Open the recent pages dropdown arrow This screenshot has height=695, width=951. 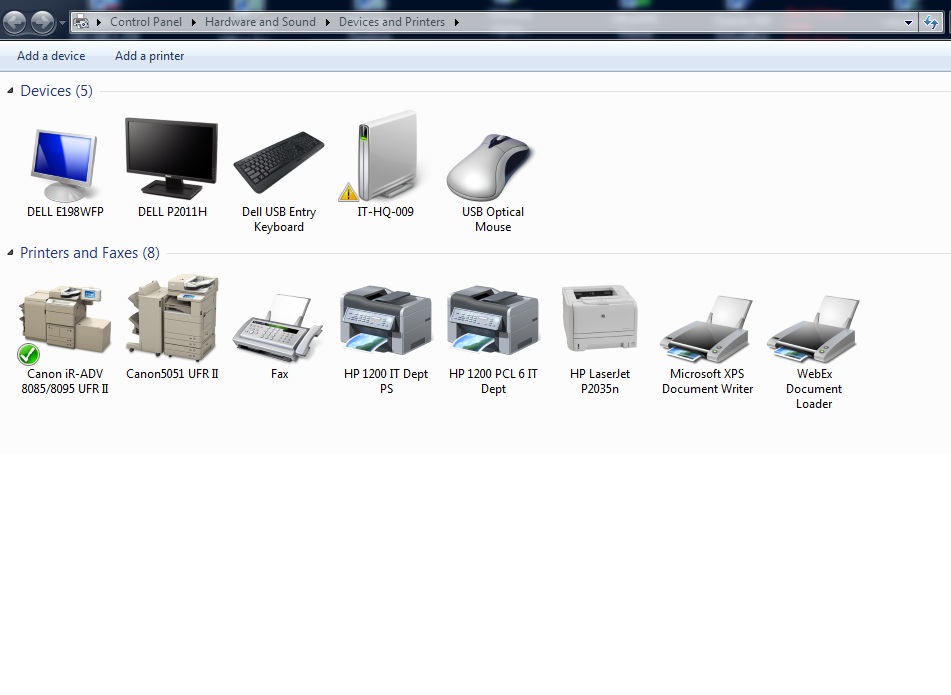coord(62,23)
